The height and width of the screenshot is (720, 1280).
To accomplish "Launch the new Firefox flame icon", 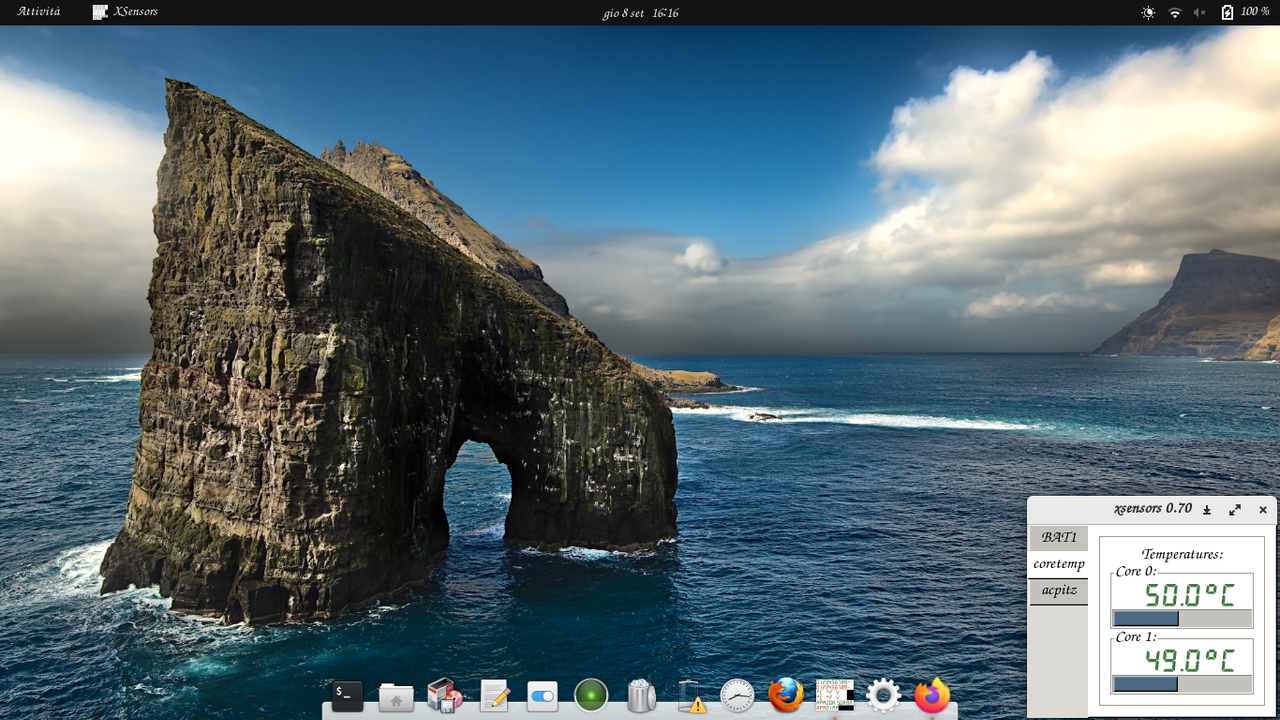I will (x=932, y=695).
